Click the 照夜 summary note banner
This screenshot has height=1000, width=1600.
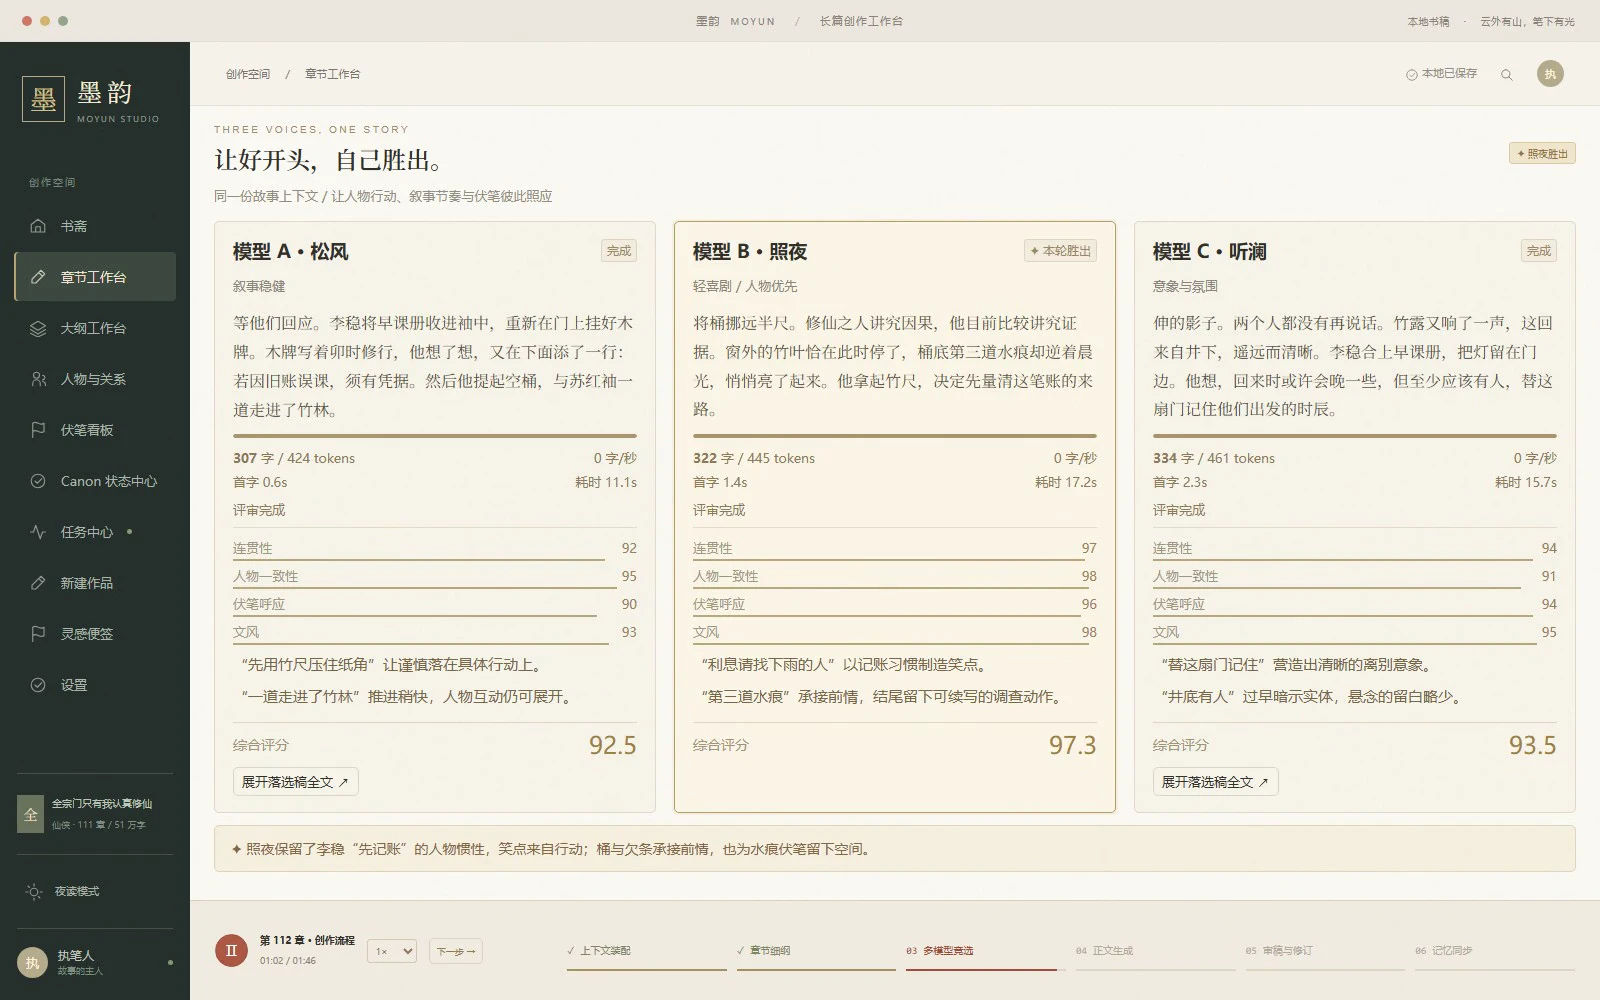click(x=895, y=849)
